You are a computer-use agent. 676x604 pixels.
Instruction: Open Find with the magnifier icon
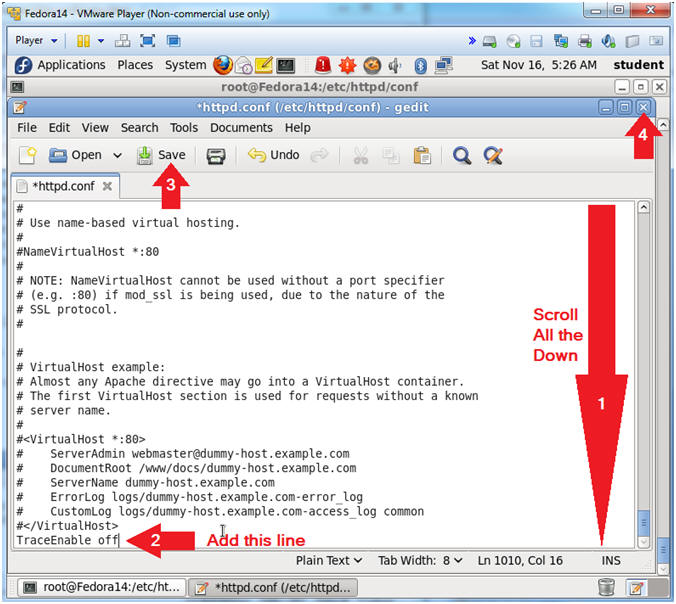tap(462, 156)
